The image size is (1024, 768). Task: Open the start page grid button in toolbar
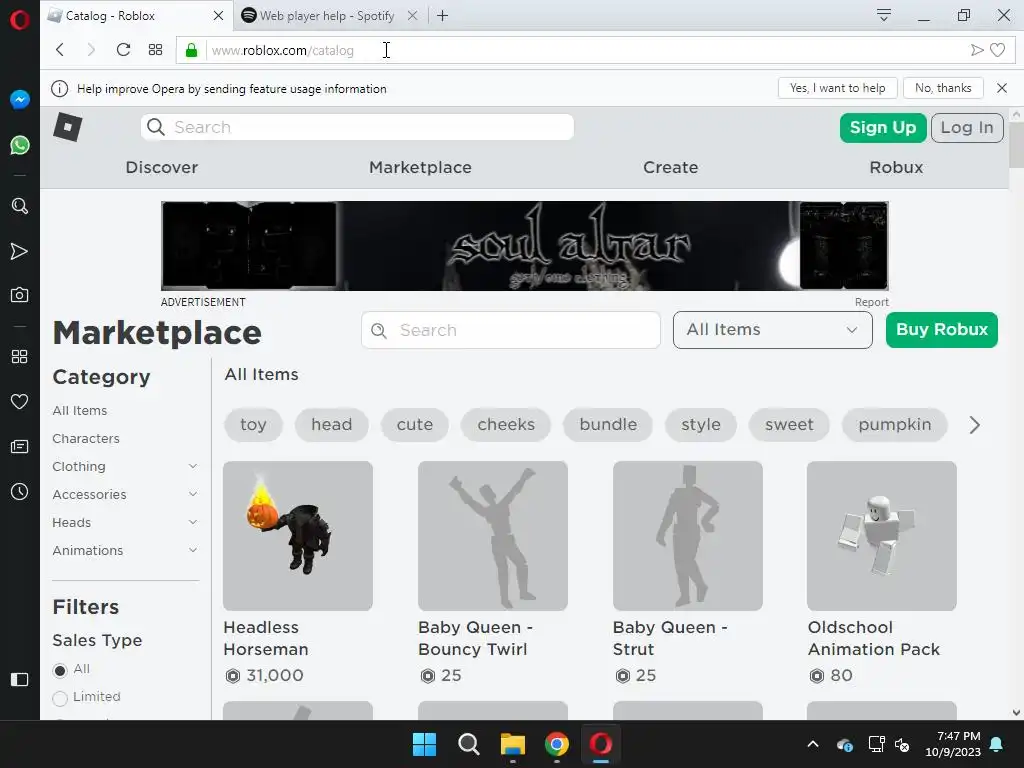tap(155, 50)
